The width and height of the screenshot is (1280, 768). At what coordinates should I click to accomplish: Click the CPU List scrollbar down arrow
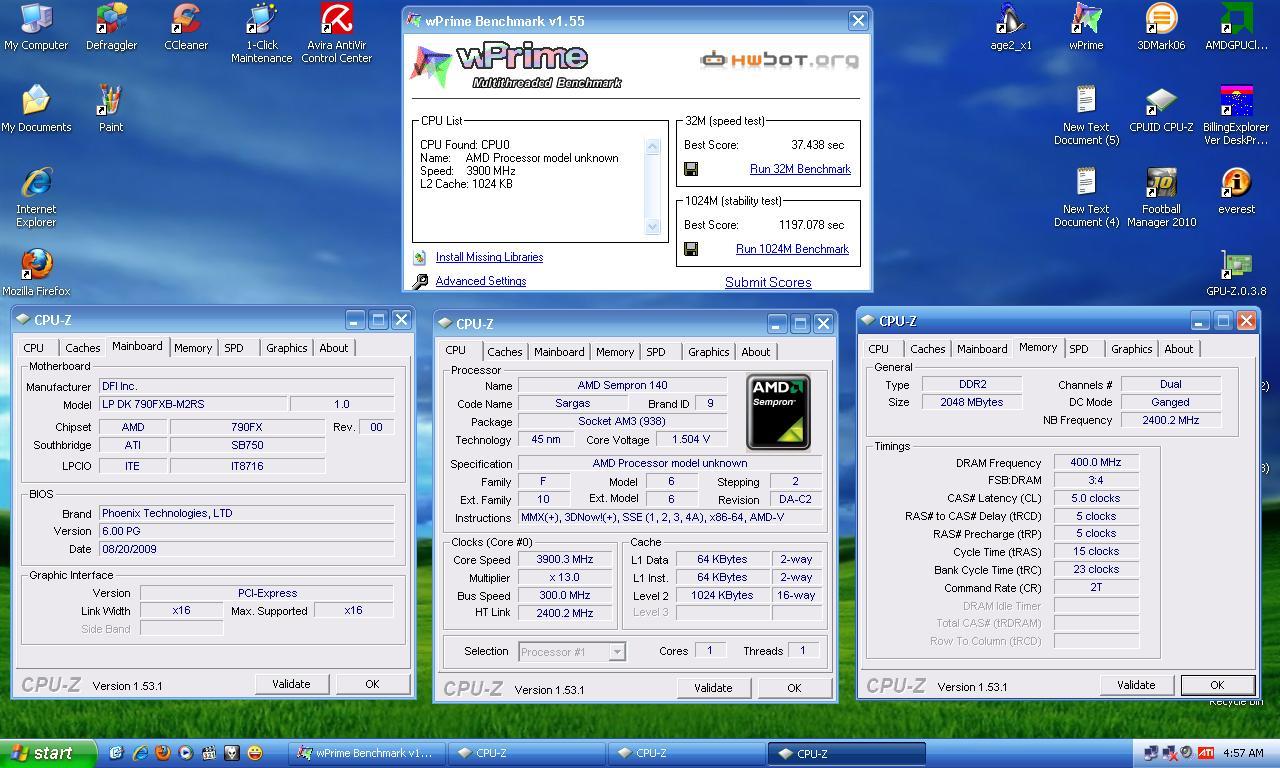coord(653,226)
